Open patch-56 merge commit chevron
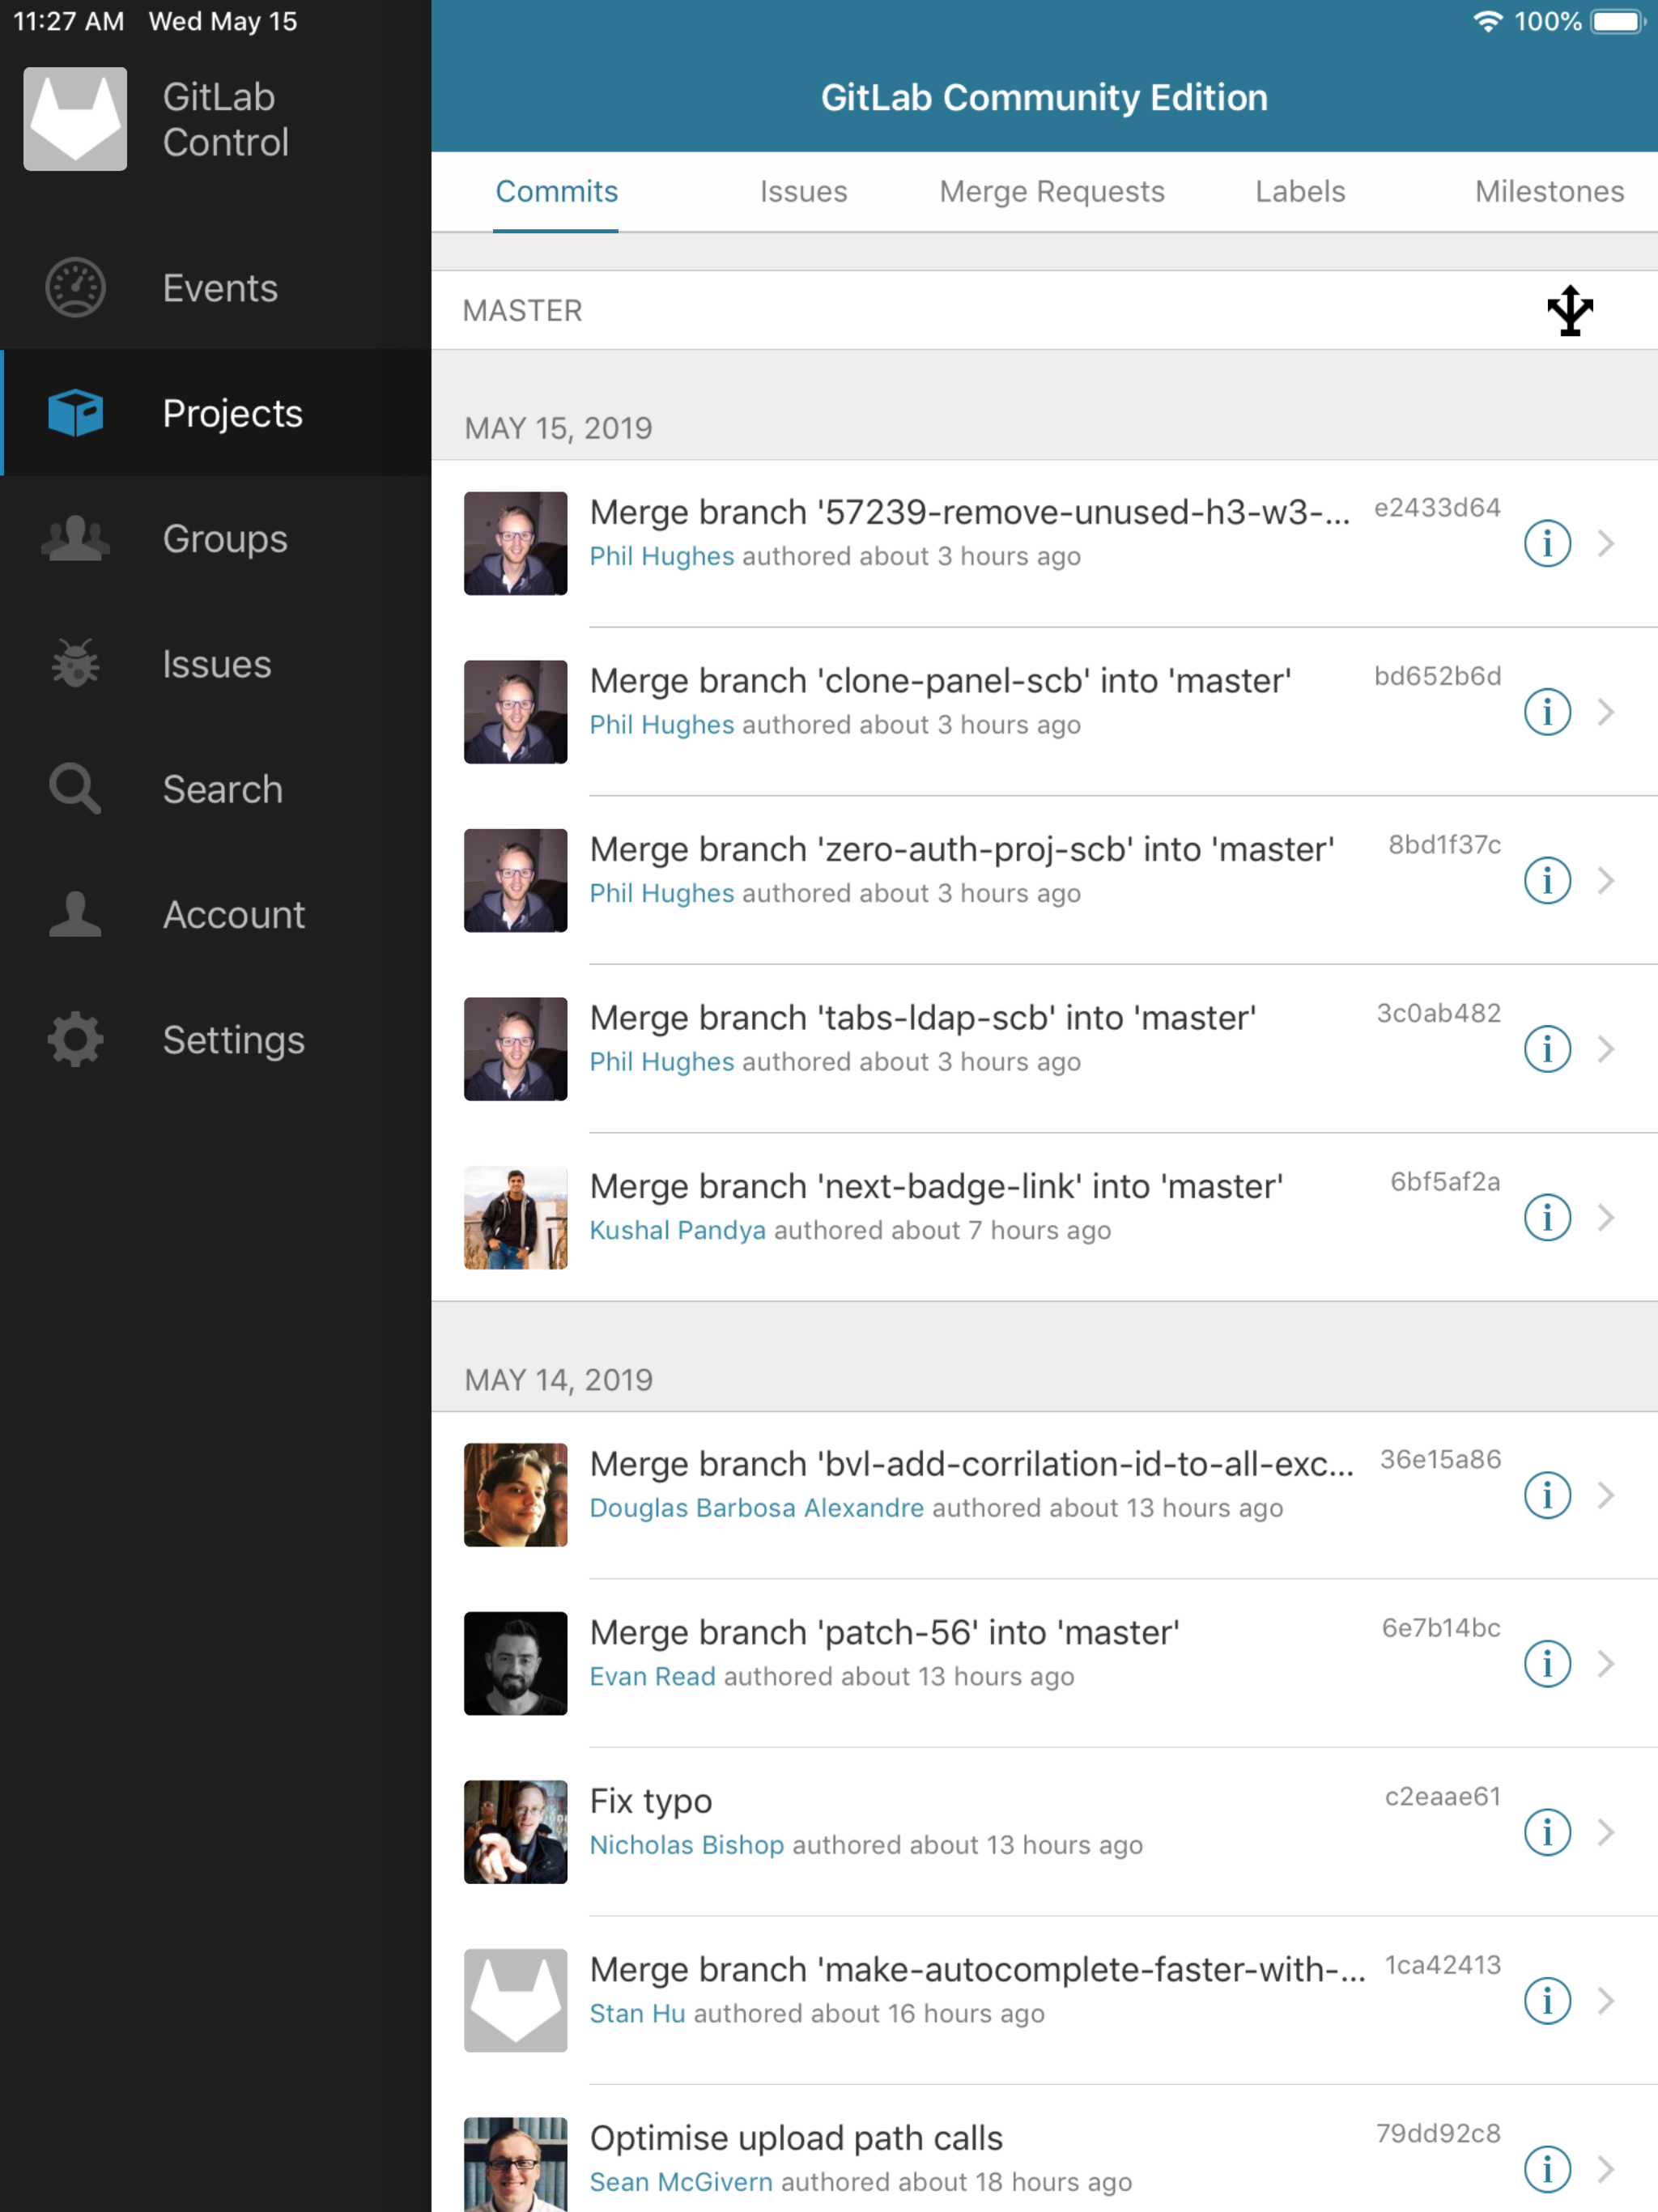1658x2212 pixels. click(x=1606, y=1663)
